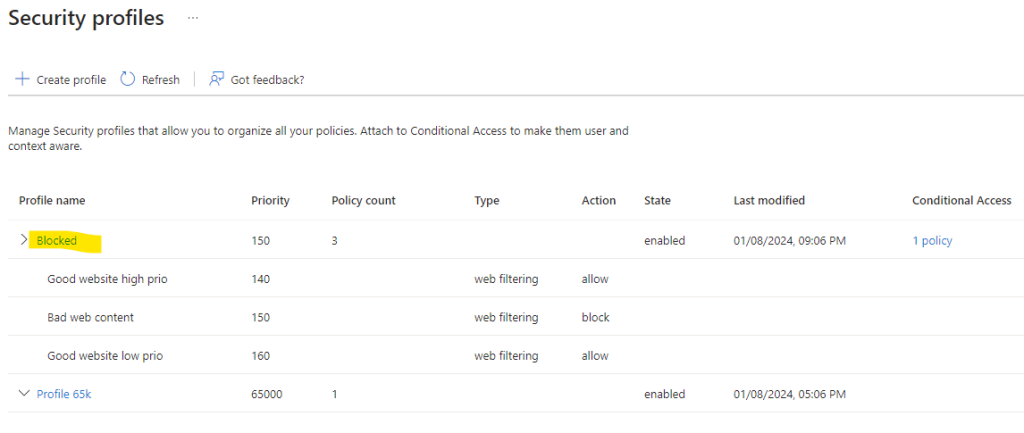Click the circular Refresh icon
The height and width of the screenshot is (433, 1024).
click(x=127, y=80)
